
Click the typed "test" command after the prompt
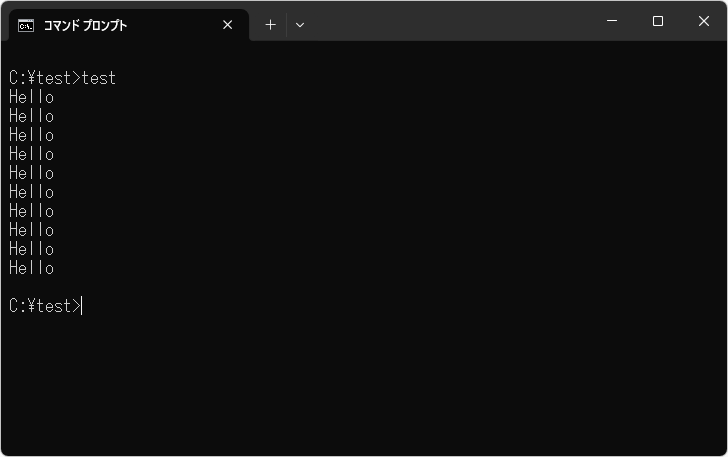click(x=99, y=78)
